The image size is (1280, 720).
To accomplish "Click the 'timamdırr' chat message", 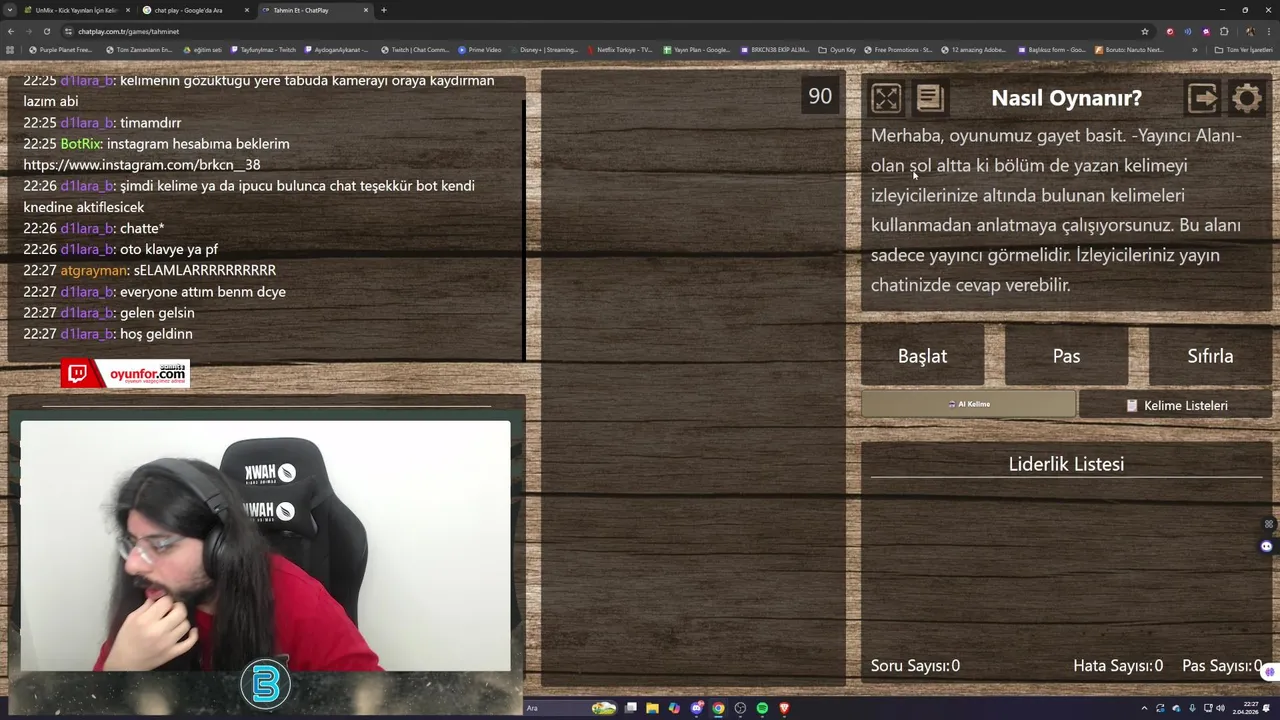I will 150,123.
